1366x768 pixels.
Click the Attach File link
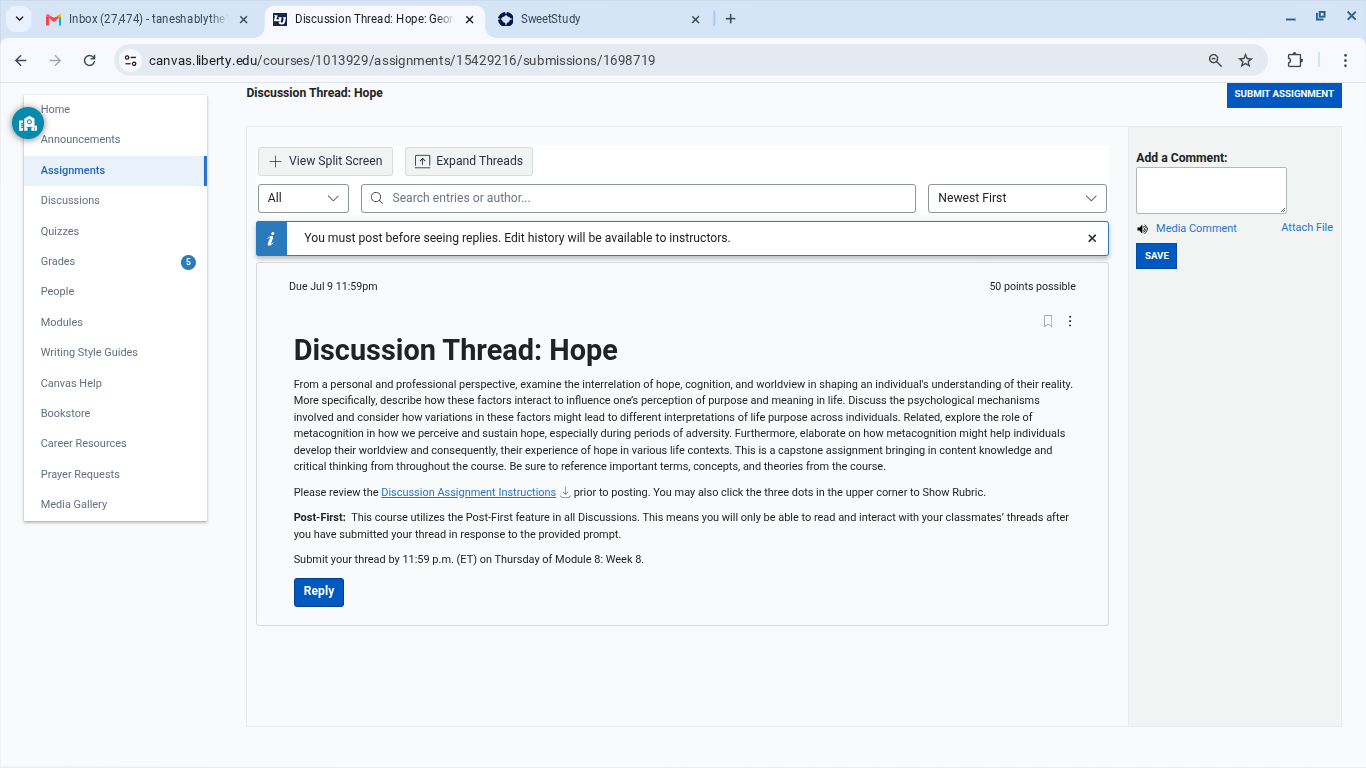pos(1307,227)
